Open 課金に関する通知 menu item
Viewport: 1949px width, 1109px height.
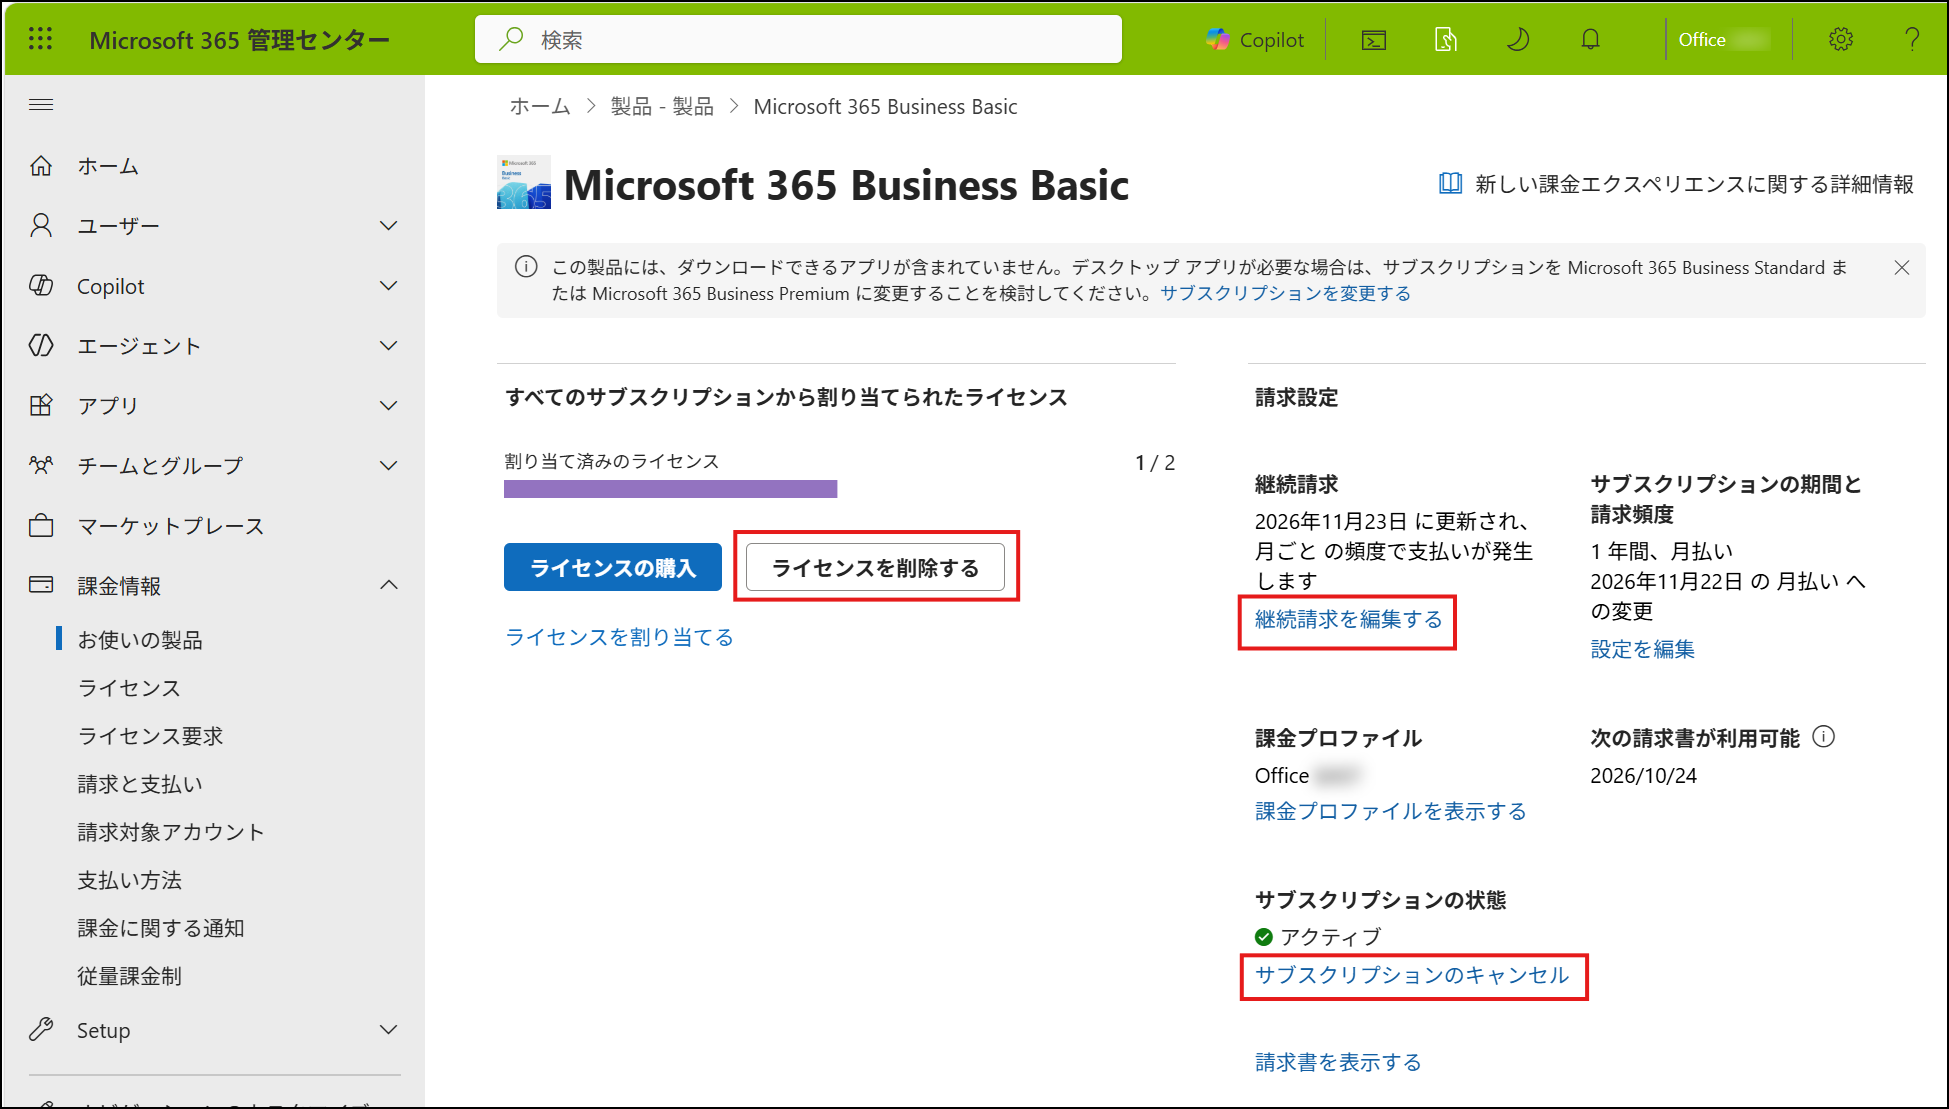click(x=161, y=928)
